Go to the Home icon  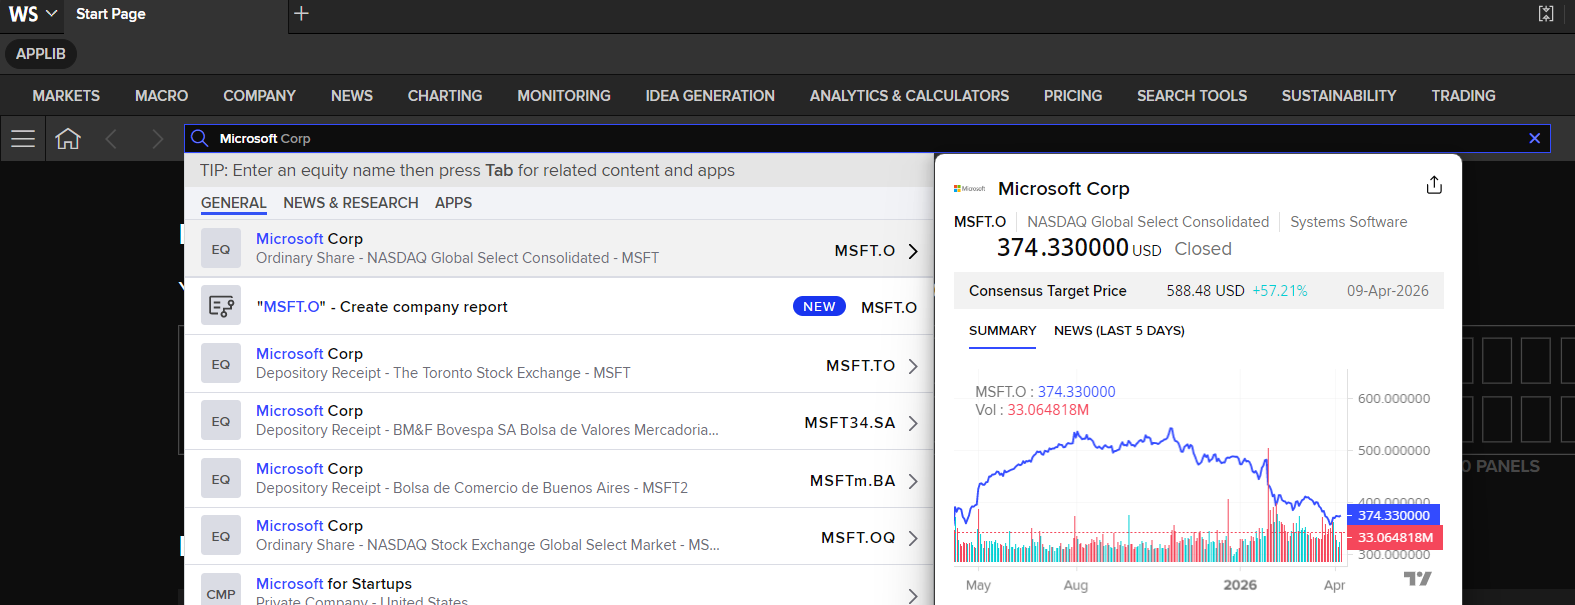68,139
